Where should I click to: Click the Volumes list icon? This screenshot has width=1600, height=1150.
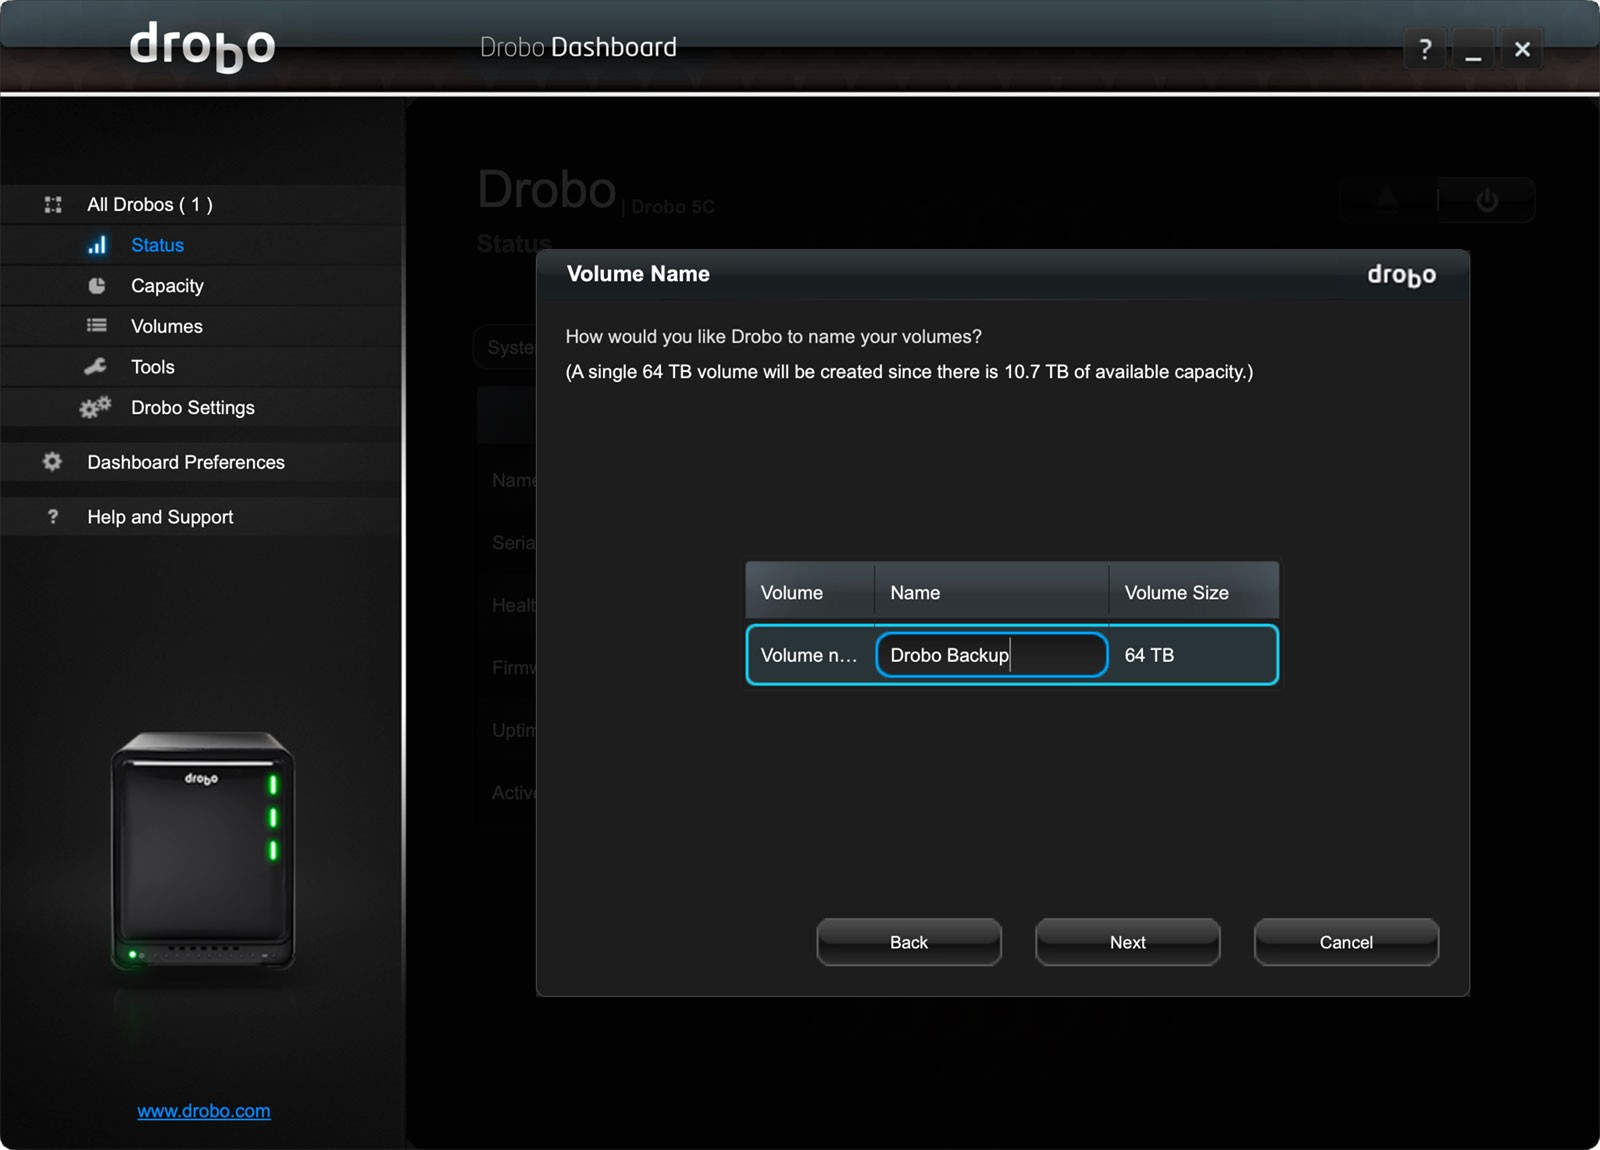(x=97, y=326)
